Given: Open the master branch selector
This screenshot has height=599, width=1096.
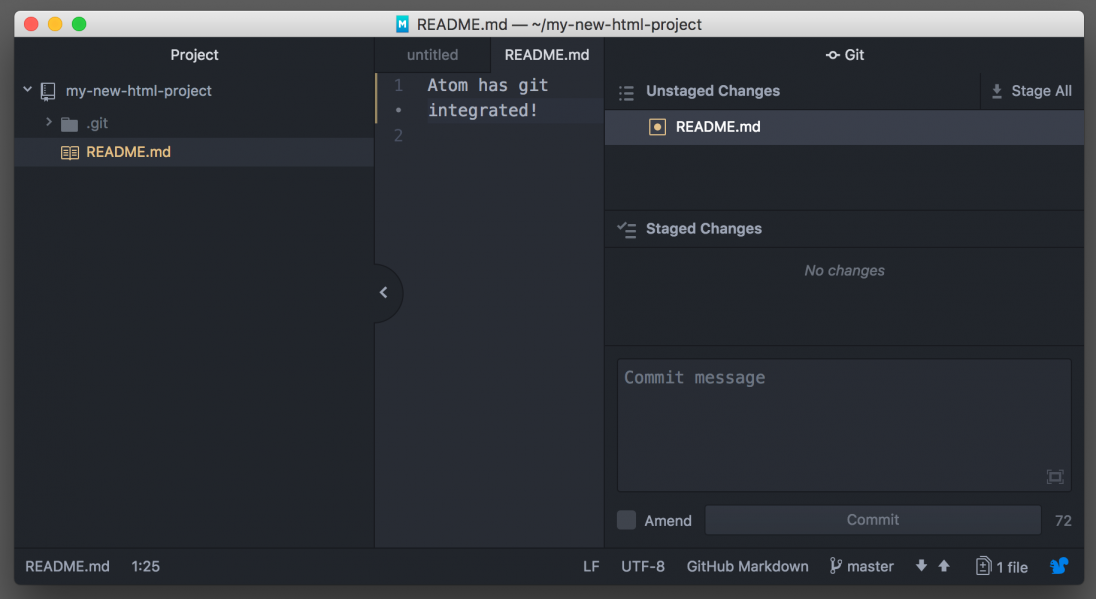Looking at the screenshot, I should 861,567.
